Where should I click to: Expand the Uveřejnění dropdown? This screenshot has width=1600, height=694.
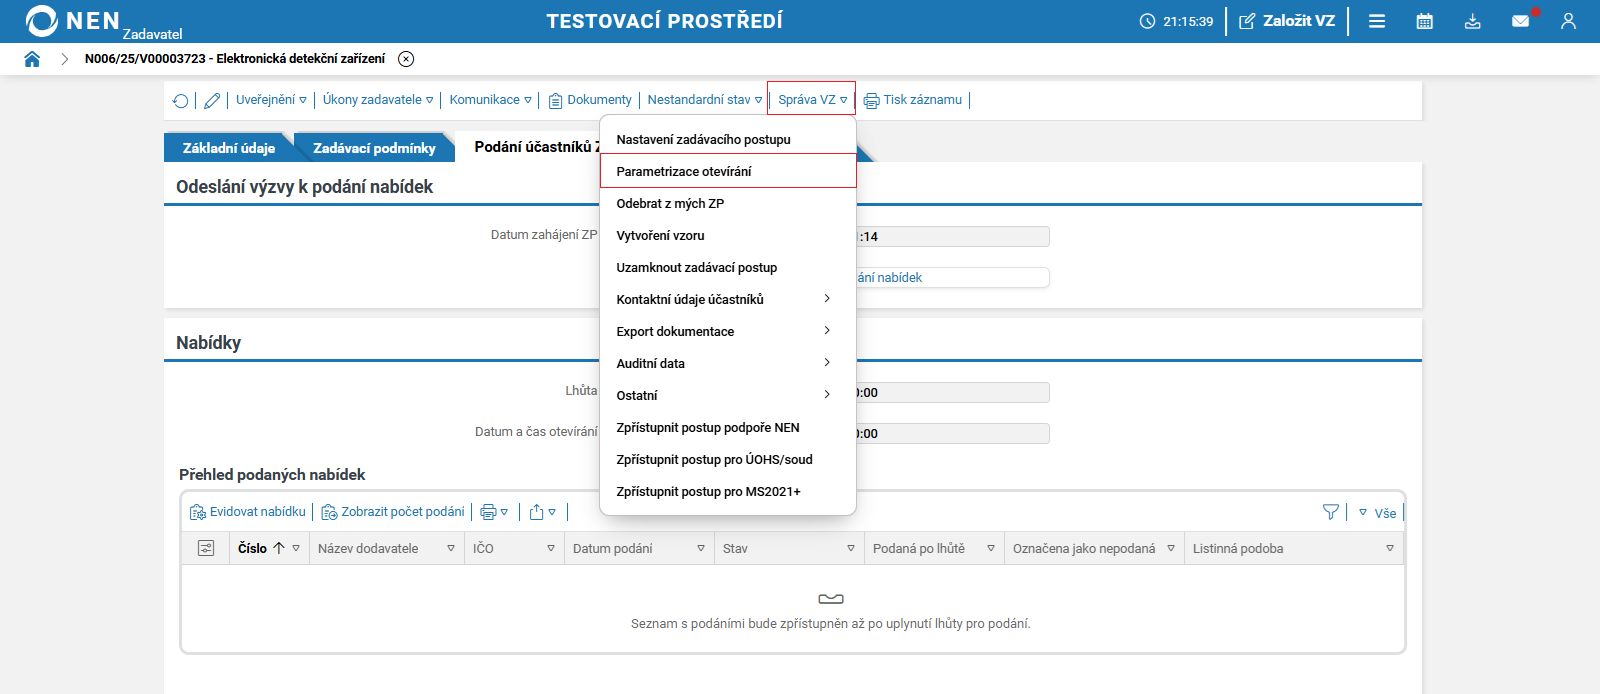(x=271, y=100)
